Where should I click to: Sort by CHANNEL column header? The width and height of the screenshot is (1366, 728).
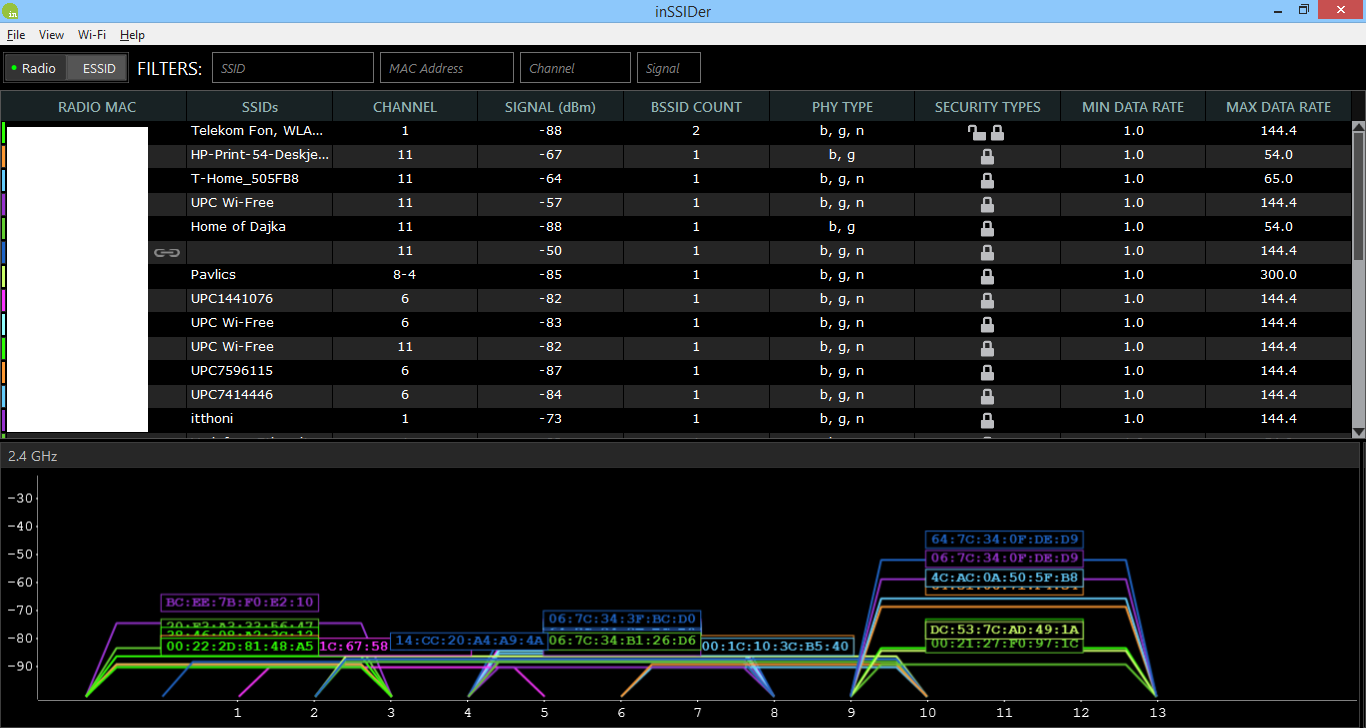pyautogui.click(x=405, y=107)
